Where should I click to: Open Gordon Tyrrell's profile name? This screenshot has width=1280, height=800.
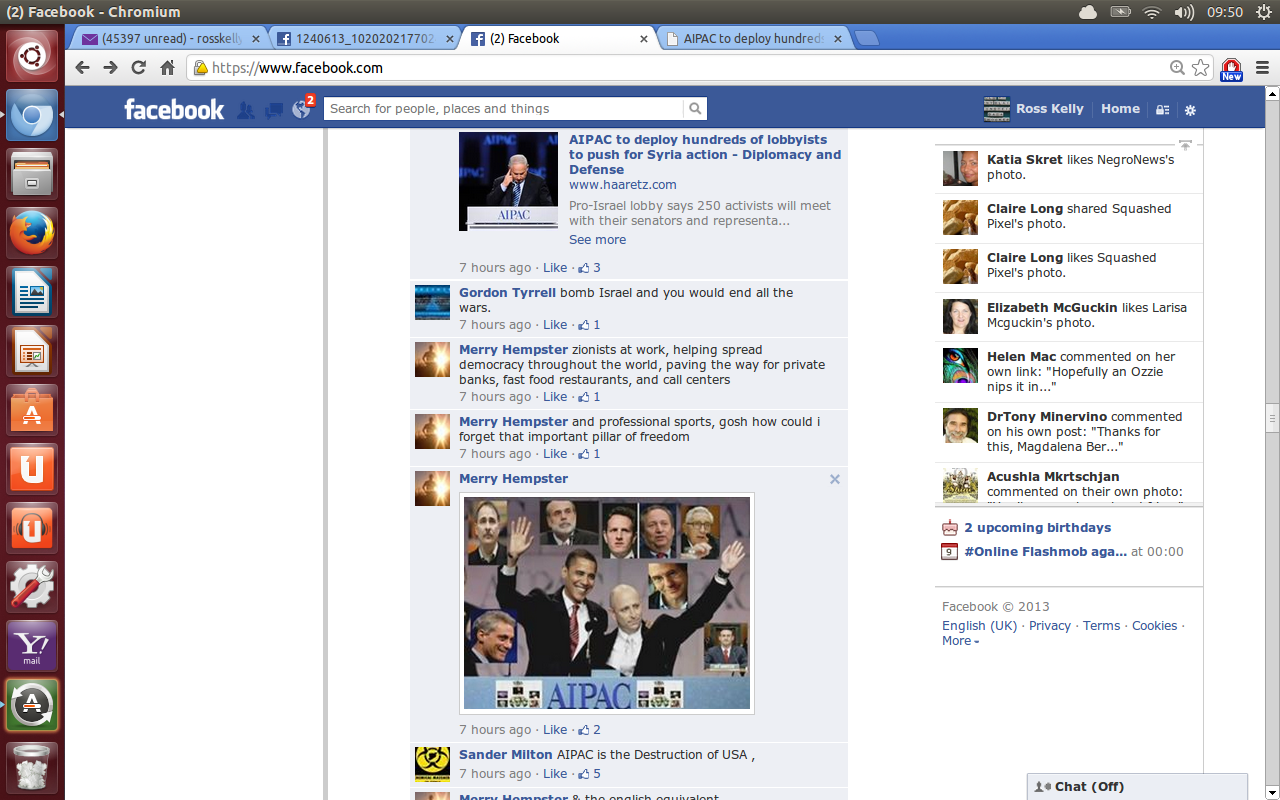point(507,293)
